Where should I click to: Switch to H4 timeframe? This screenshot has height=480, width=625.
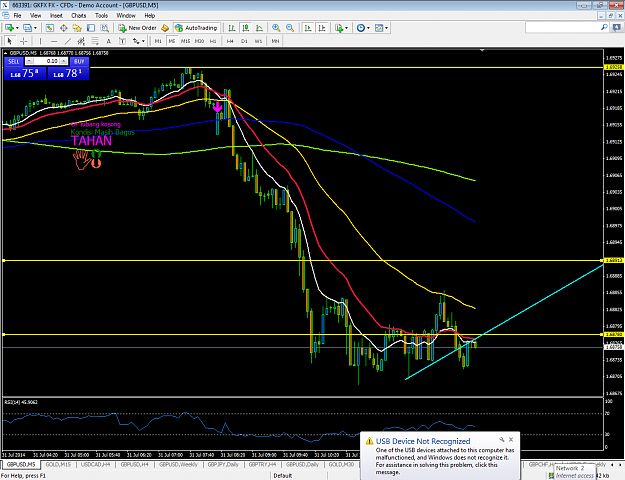point(230,41)
